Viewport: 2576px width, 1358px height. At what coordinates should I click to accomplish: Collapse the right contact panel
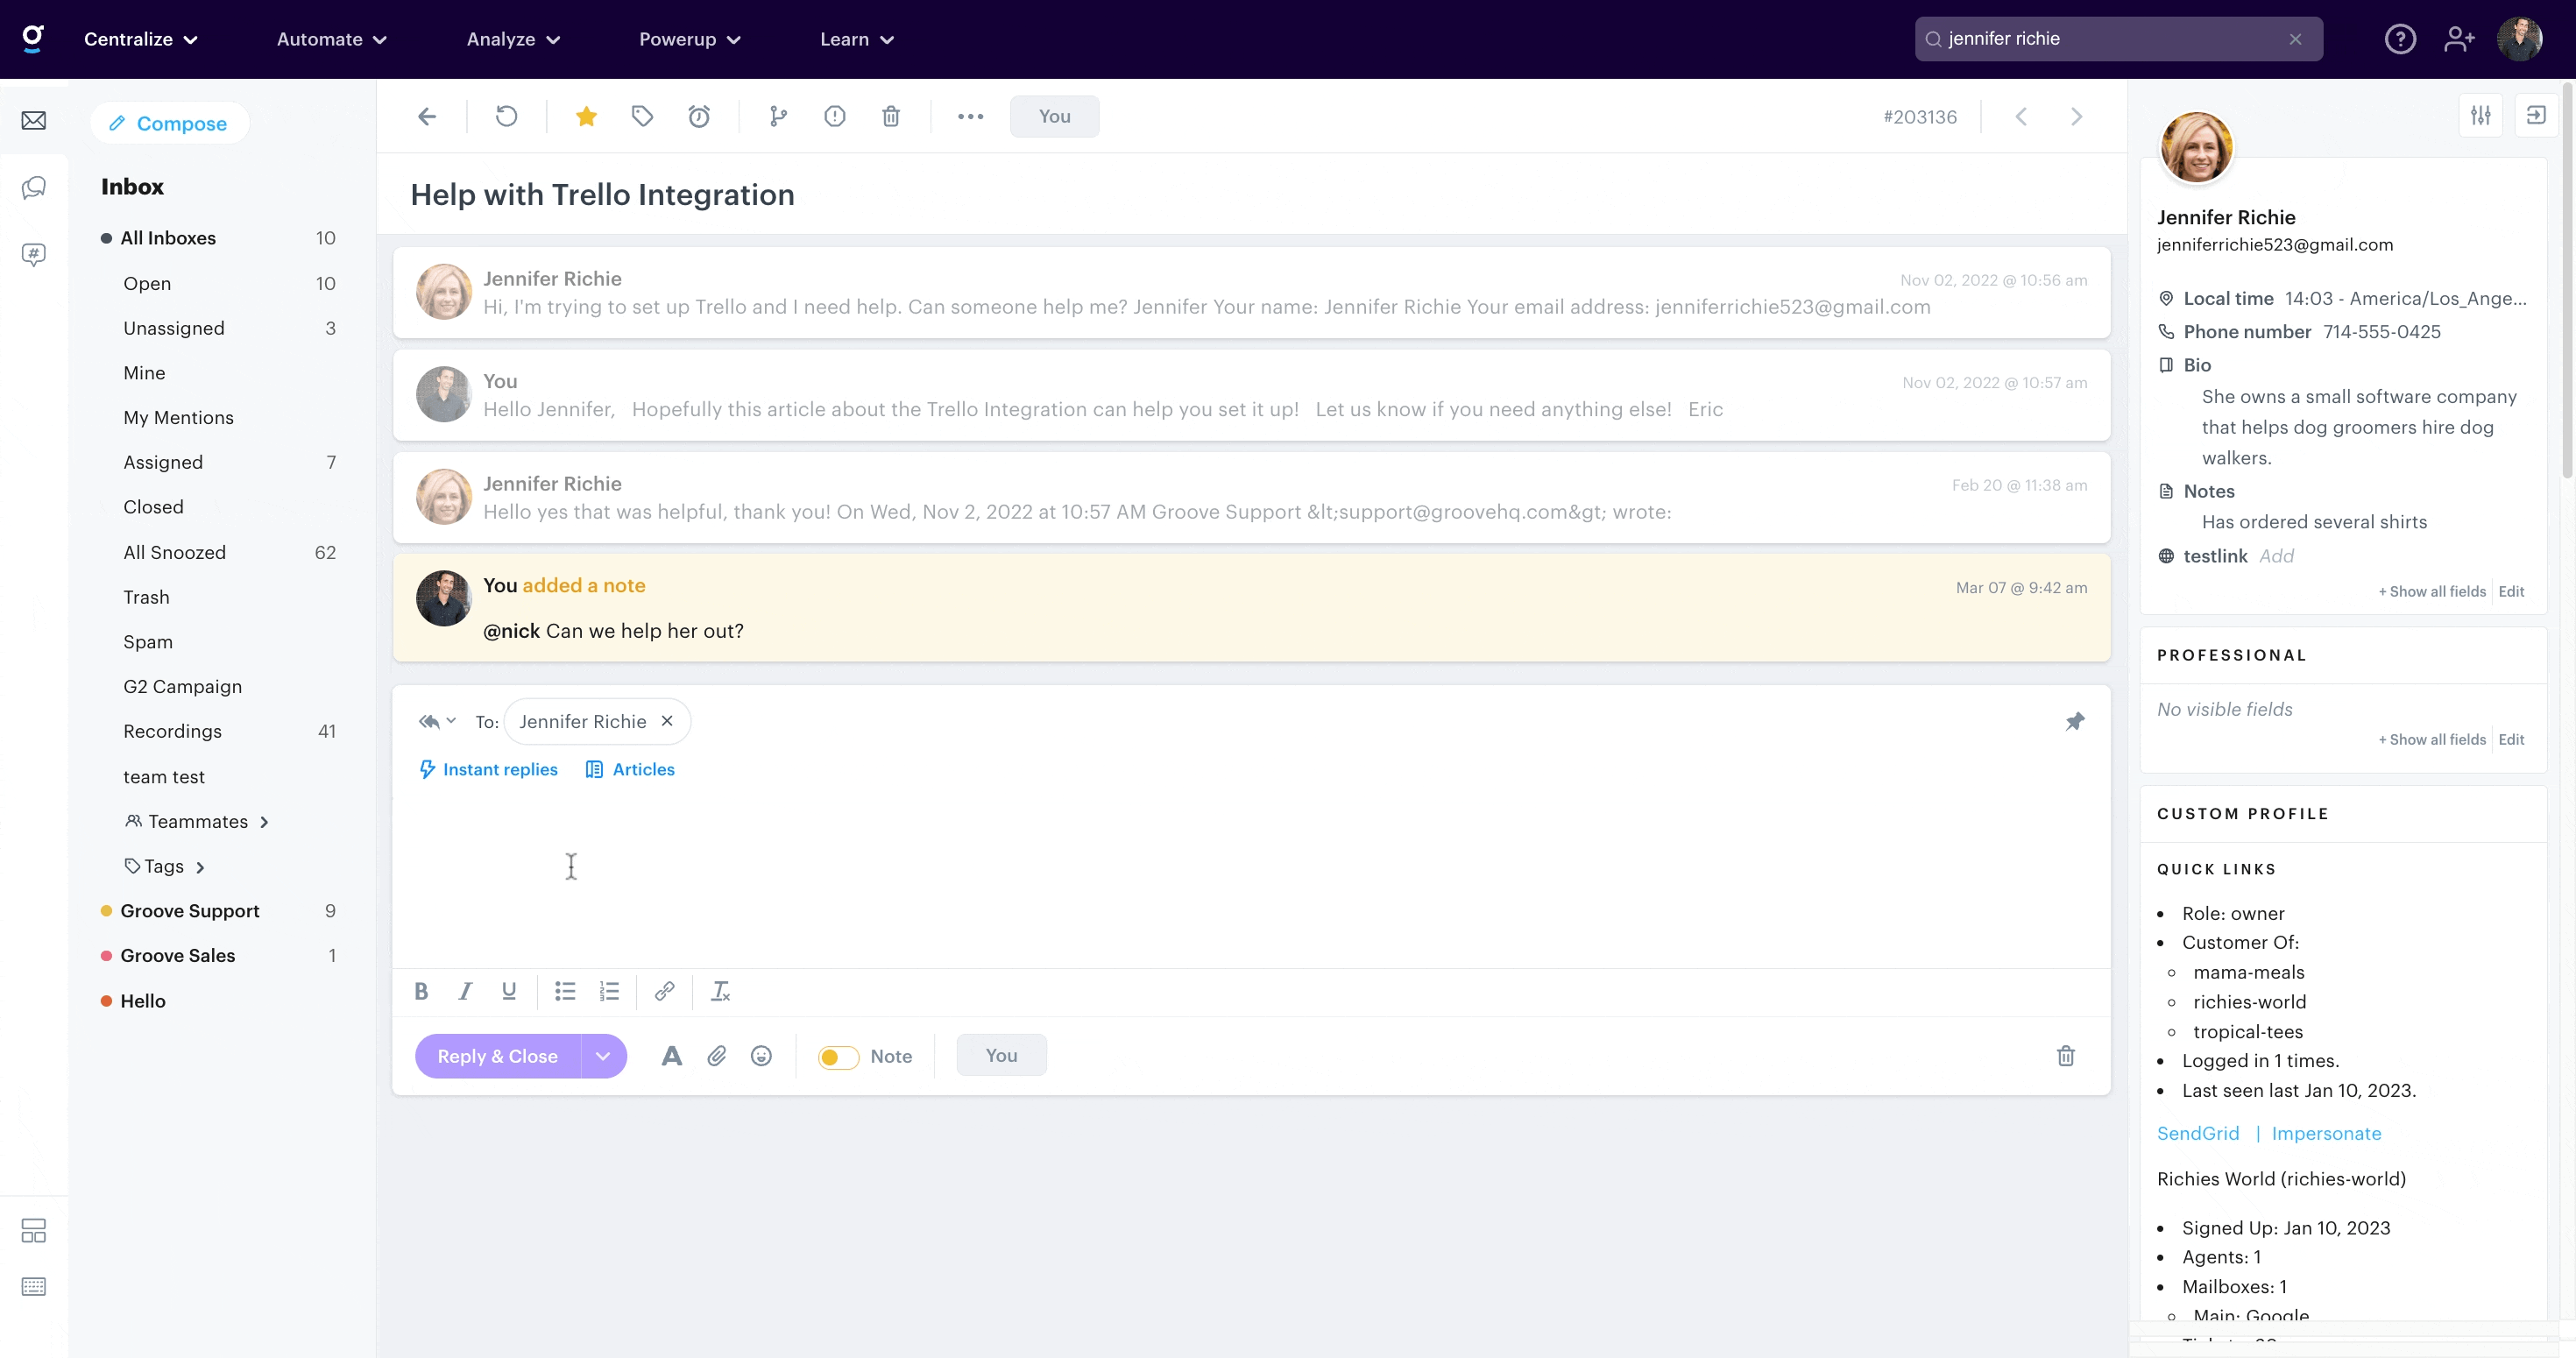point(2536,115)
